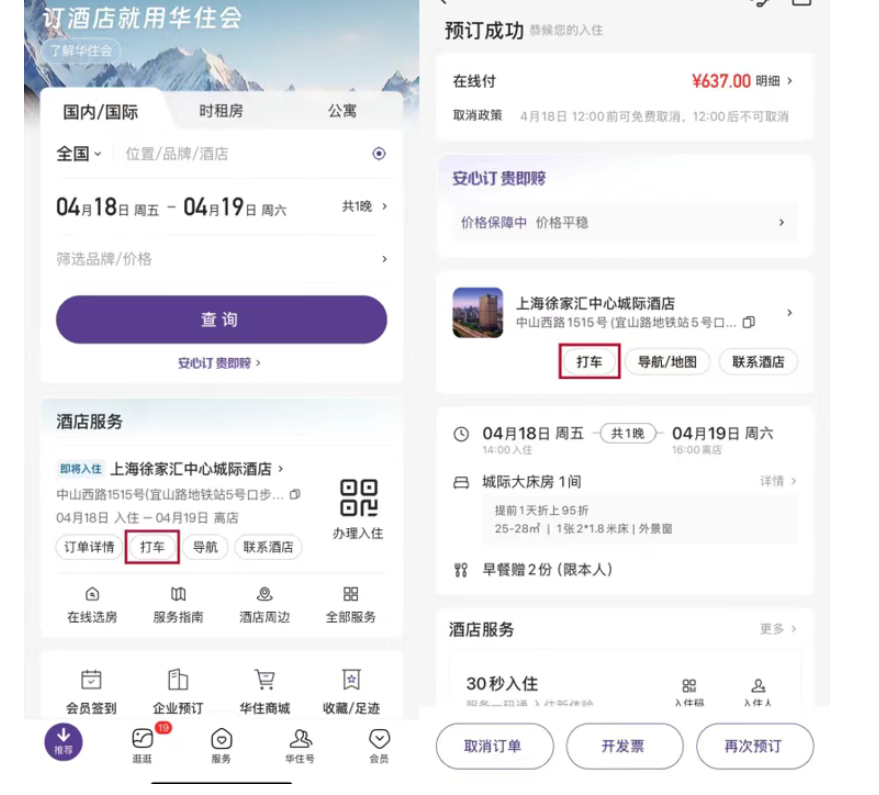
Task: Tap the current location target icon
Action: click(379, 154)
